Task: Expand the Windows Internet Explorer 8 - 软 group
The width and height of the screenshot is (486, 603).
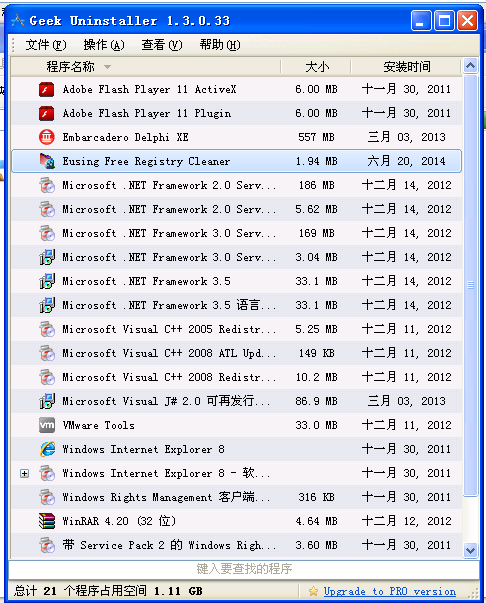Action: 24,473
